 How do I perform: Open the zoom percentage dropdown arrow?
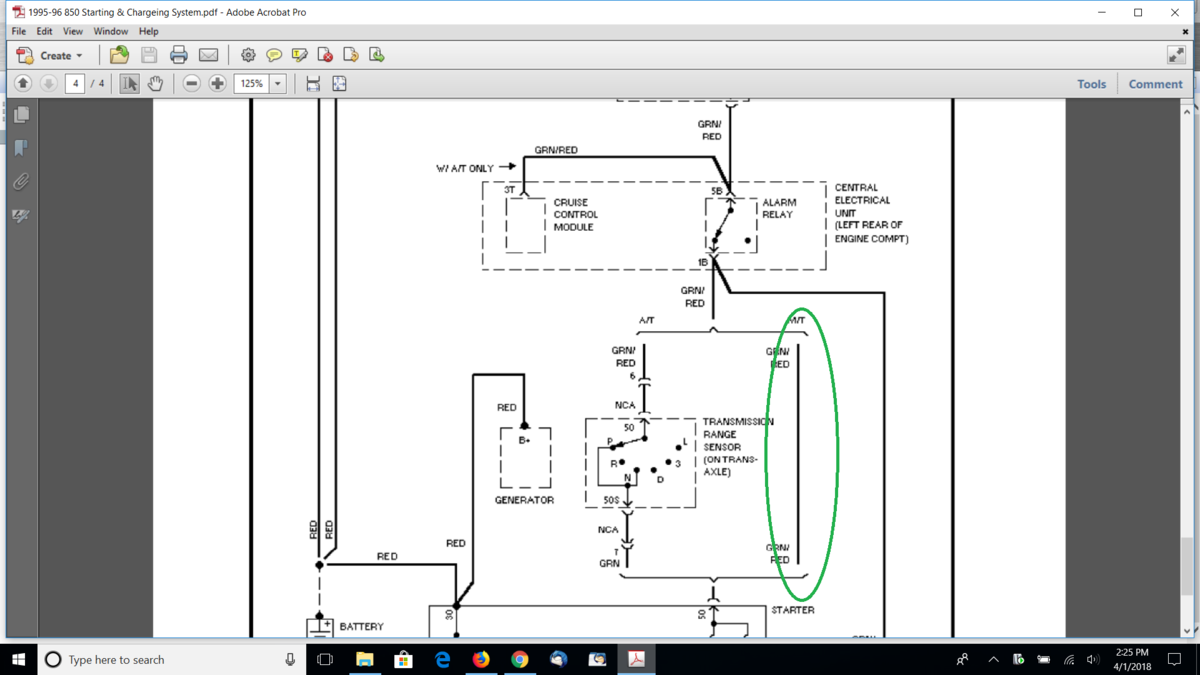278,84
